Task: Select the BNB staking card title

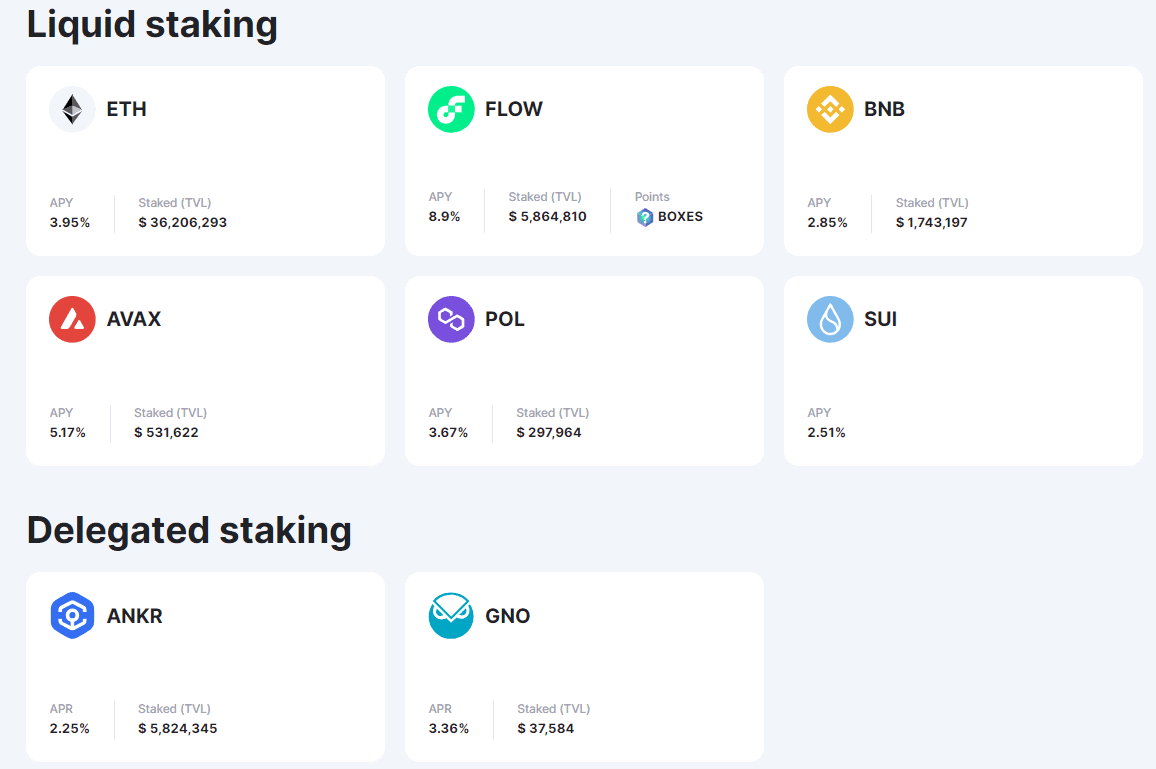Action: (884, 109)
